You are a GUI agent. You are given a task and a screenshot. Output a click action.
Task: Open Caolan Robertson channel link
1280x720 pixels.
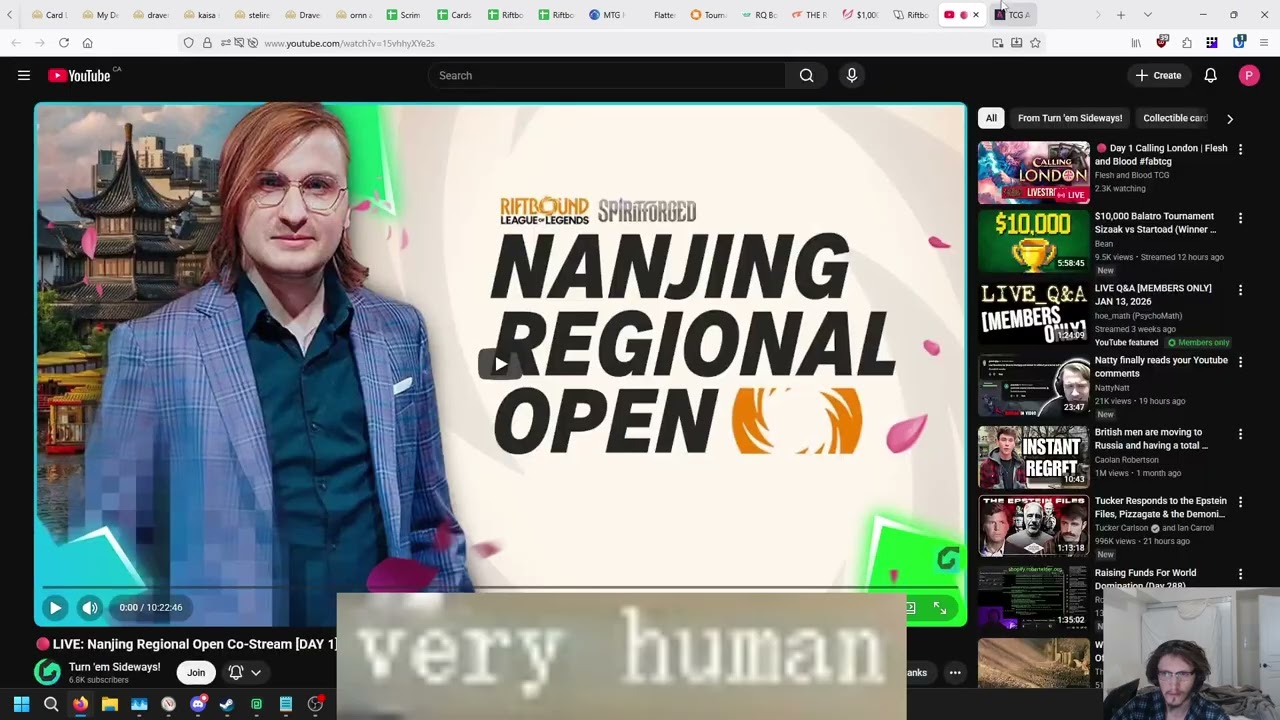(1130, 460)
